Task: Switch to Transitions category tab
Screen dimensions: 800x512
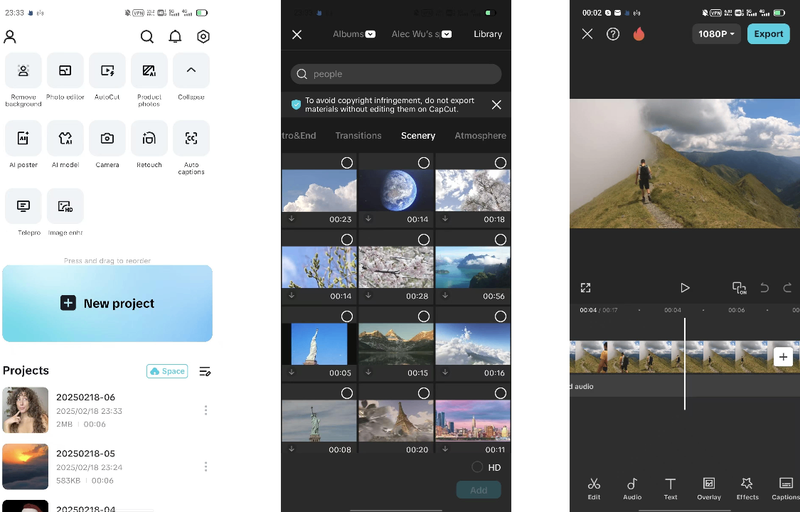Action: click(358, 136)
